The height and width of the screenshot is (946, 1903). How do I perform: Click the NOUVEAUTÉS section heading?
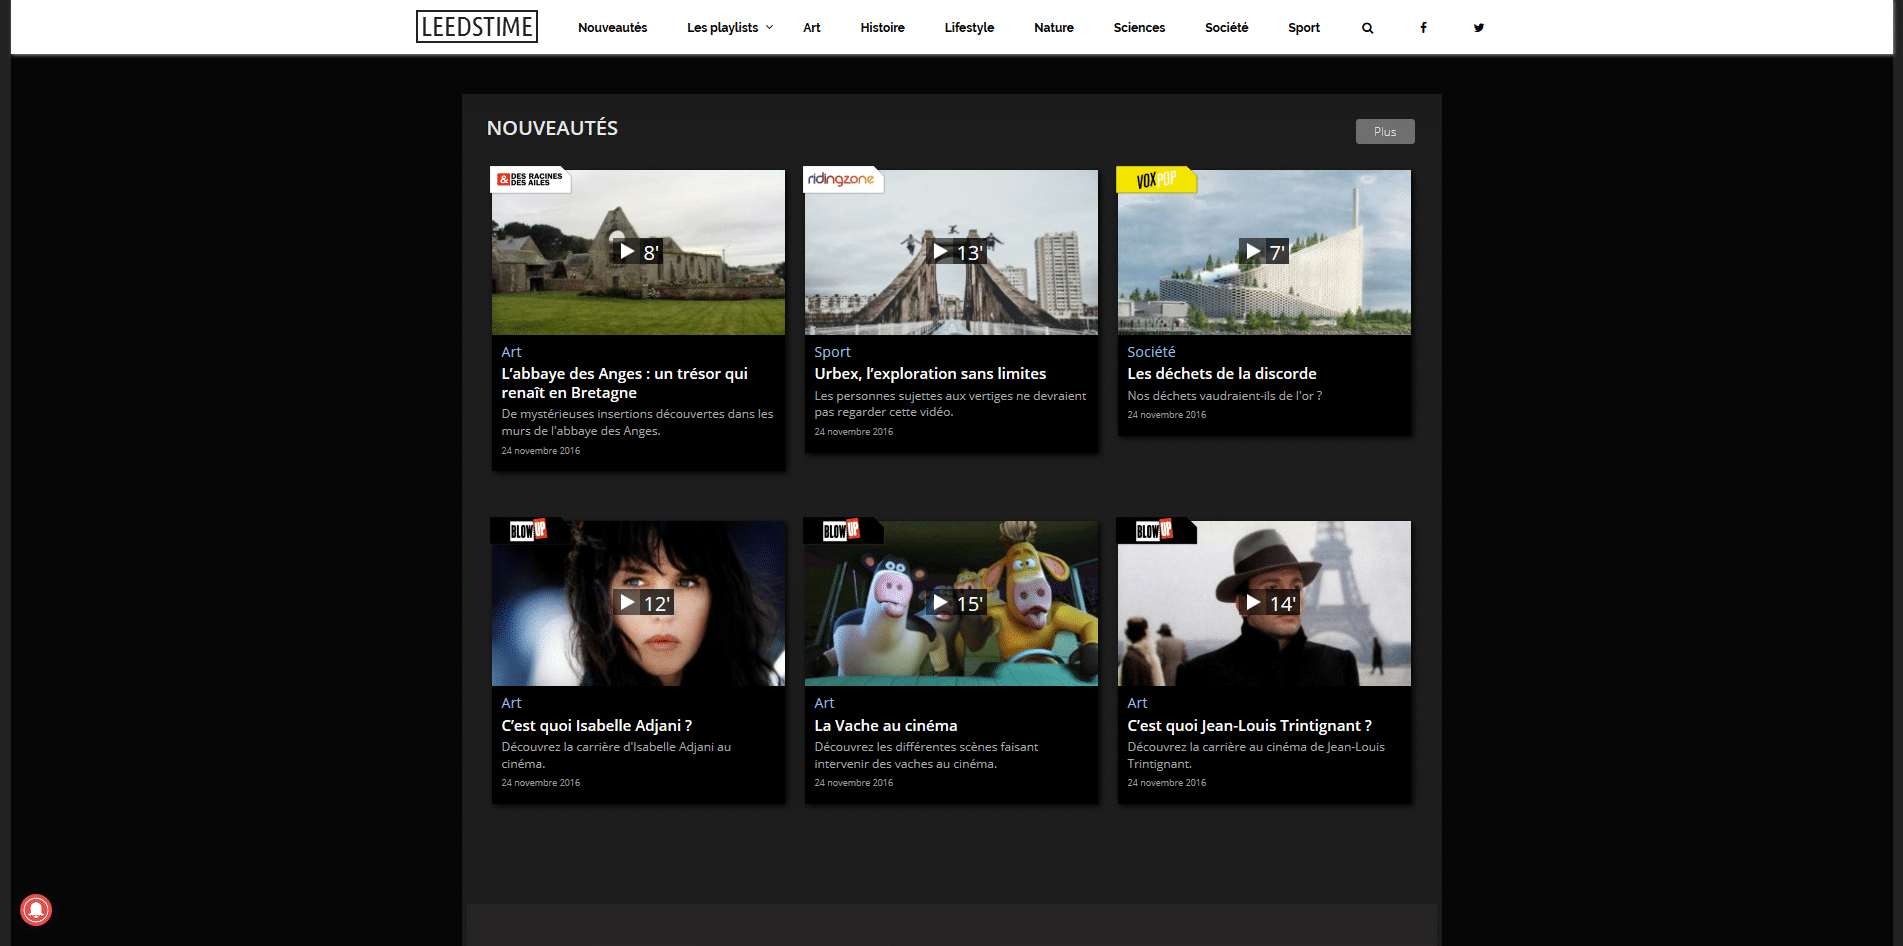[552, 128]
